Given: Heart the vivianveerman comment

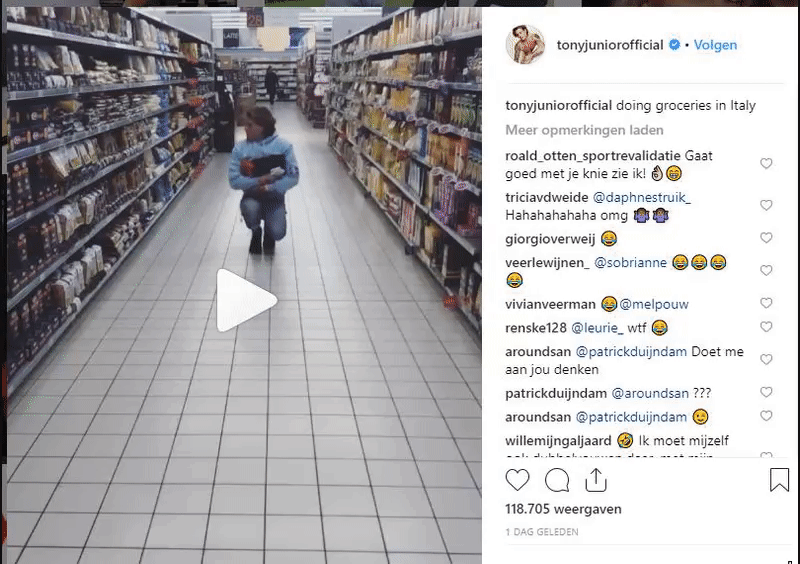Looking at the screenshot, I should pyautogui.click(x=766, y=303).
